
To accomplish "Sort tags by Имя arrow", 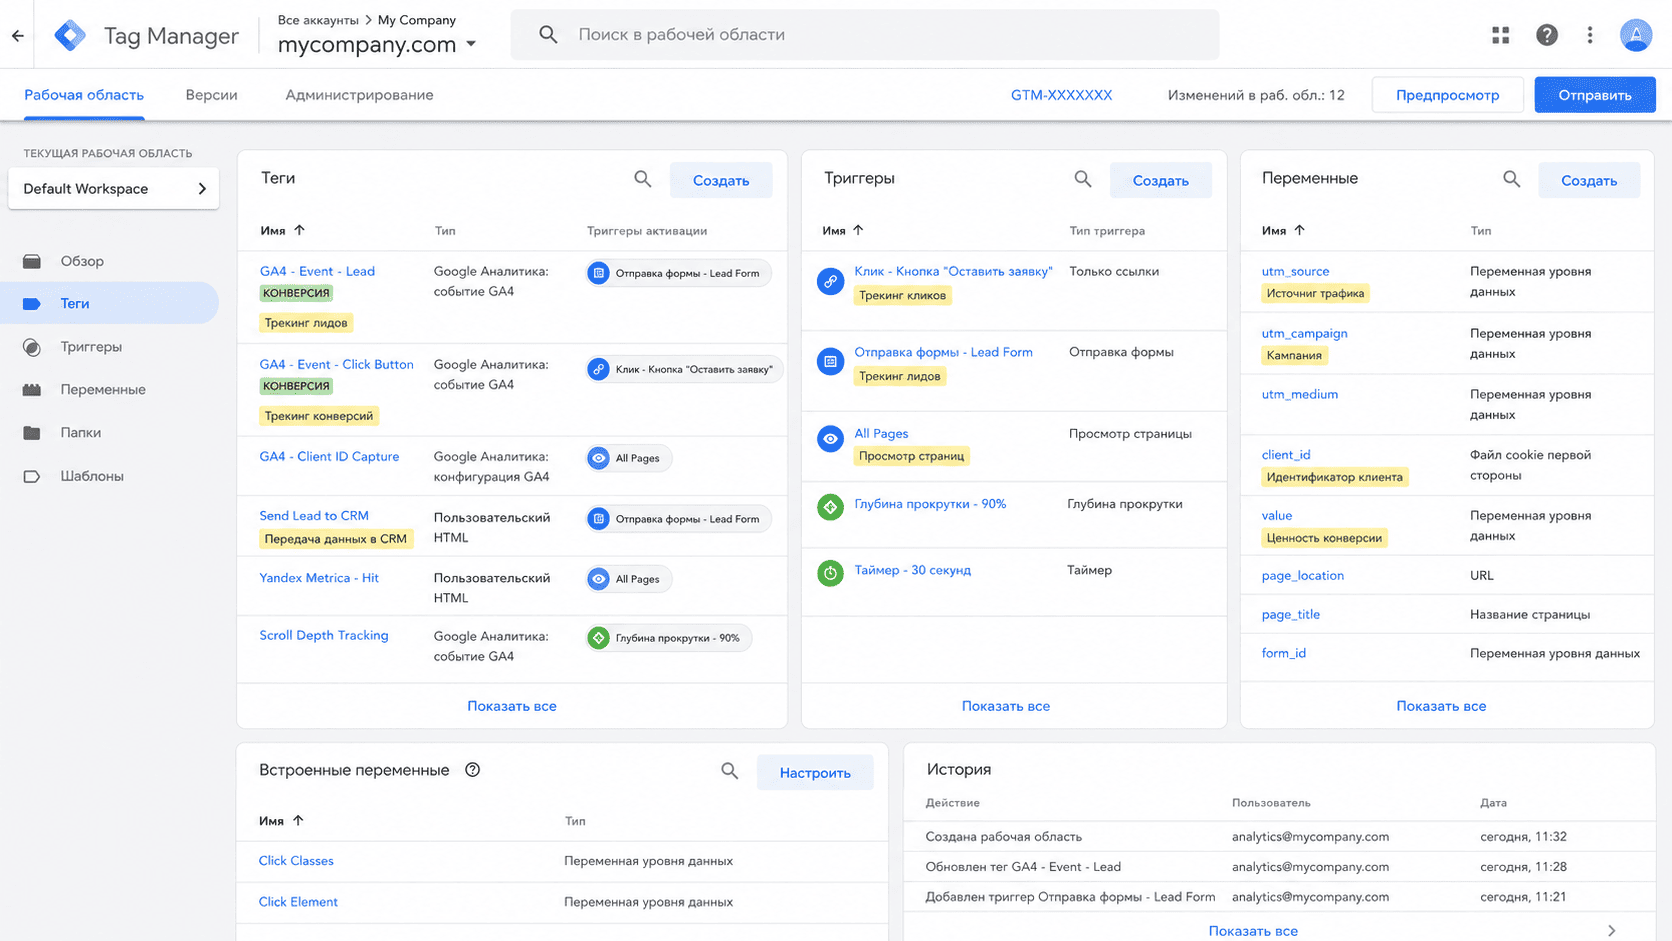I will click(299, 230).
